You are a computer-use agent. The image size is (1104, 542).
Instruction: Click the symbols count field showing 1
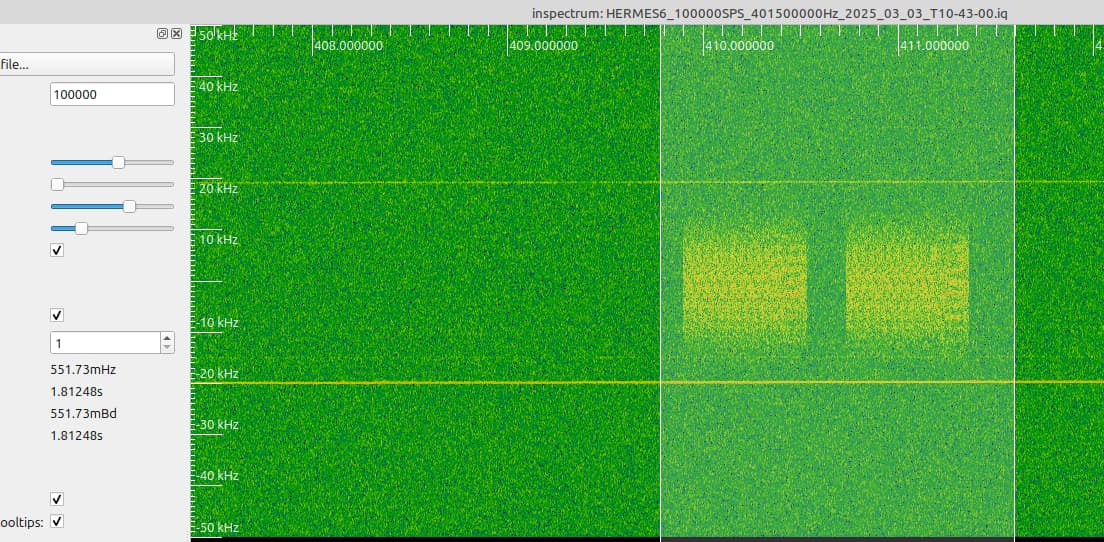pos(106,343)
